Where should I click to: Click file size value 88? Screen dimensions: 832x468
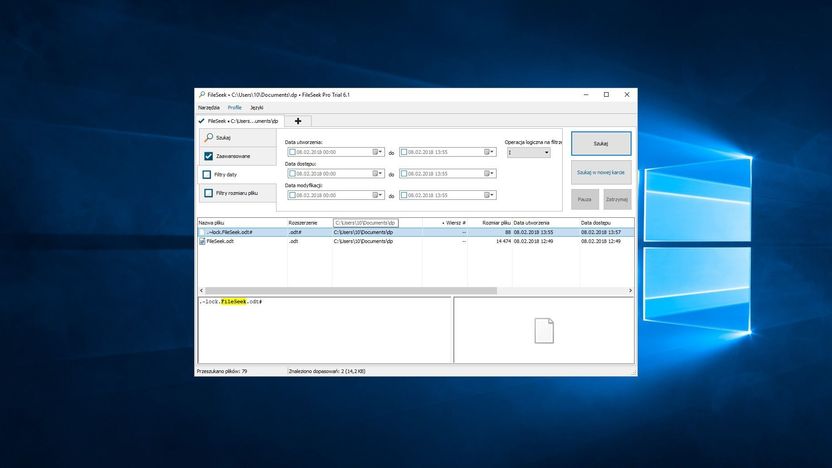click(x=508, y=232)
